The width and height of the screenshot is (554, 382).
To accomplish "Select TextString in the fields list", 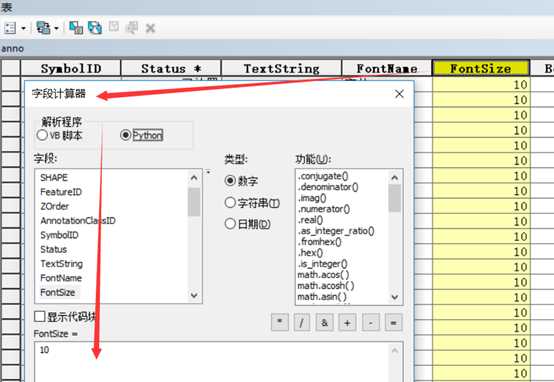I will 61,264.
